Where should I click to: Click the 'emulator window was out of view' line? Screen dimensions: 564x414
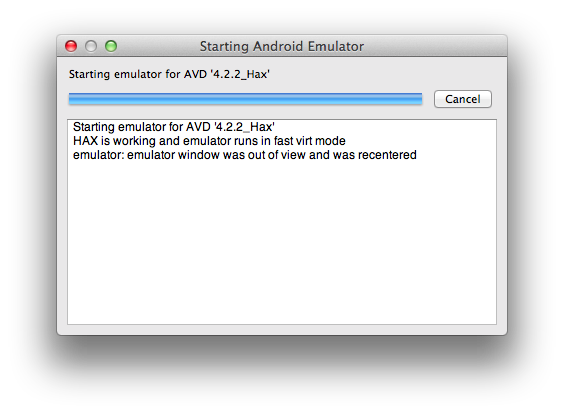245,155
